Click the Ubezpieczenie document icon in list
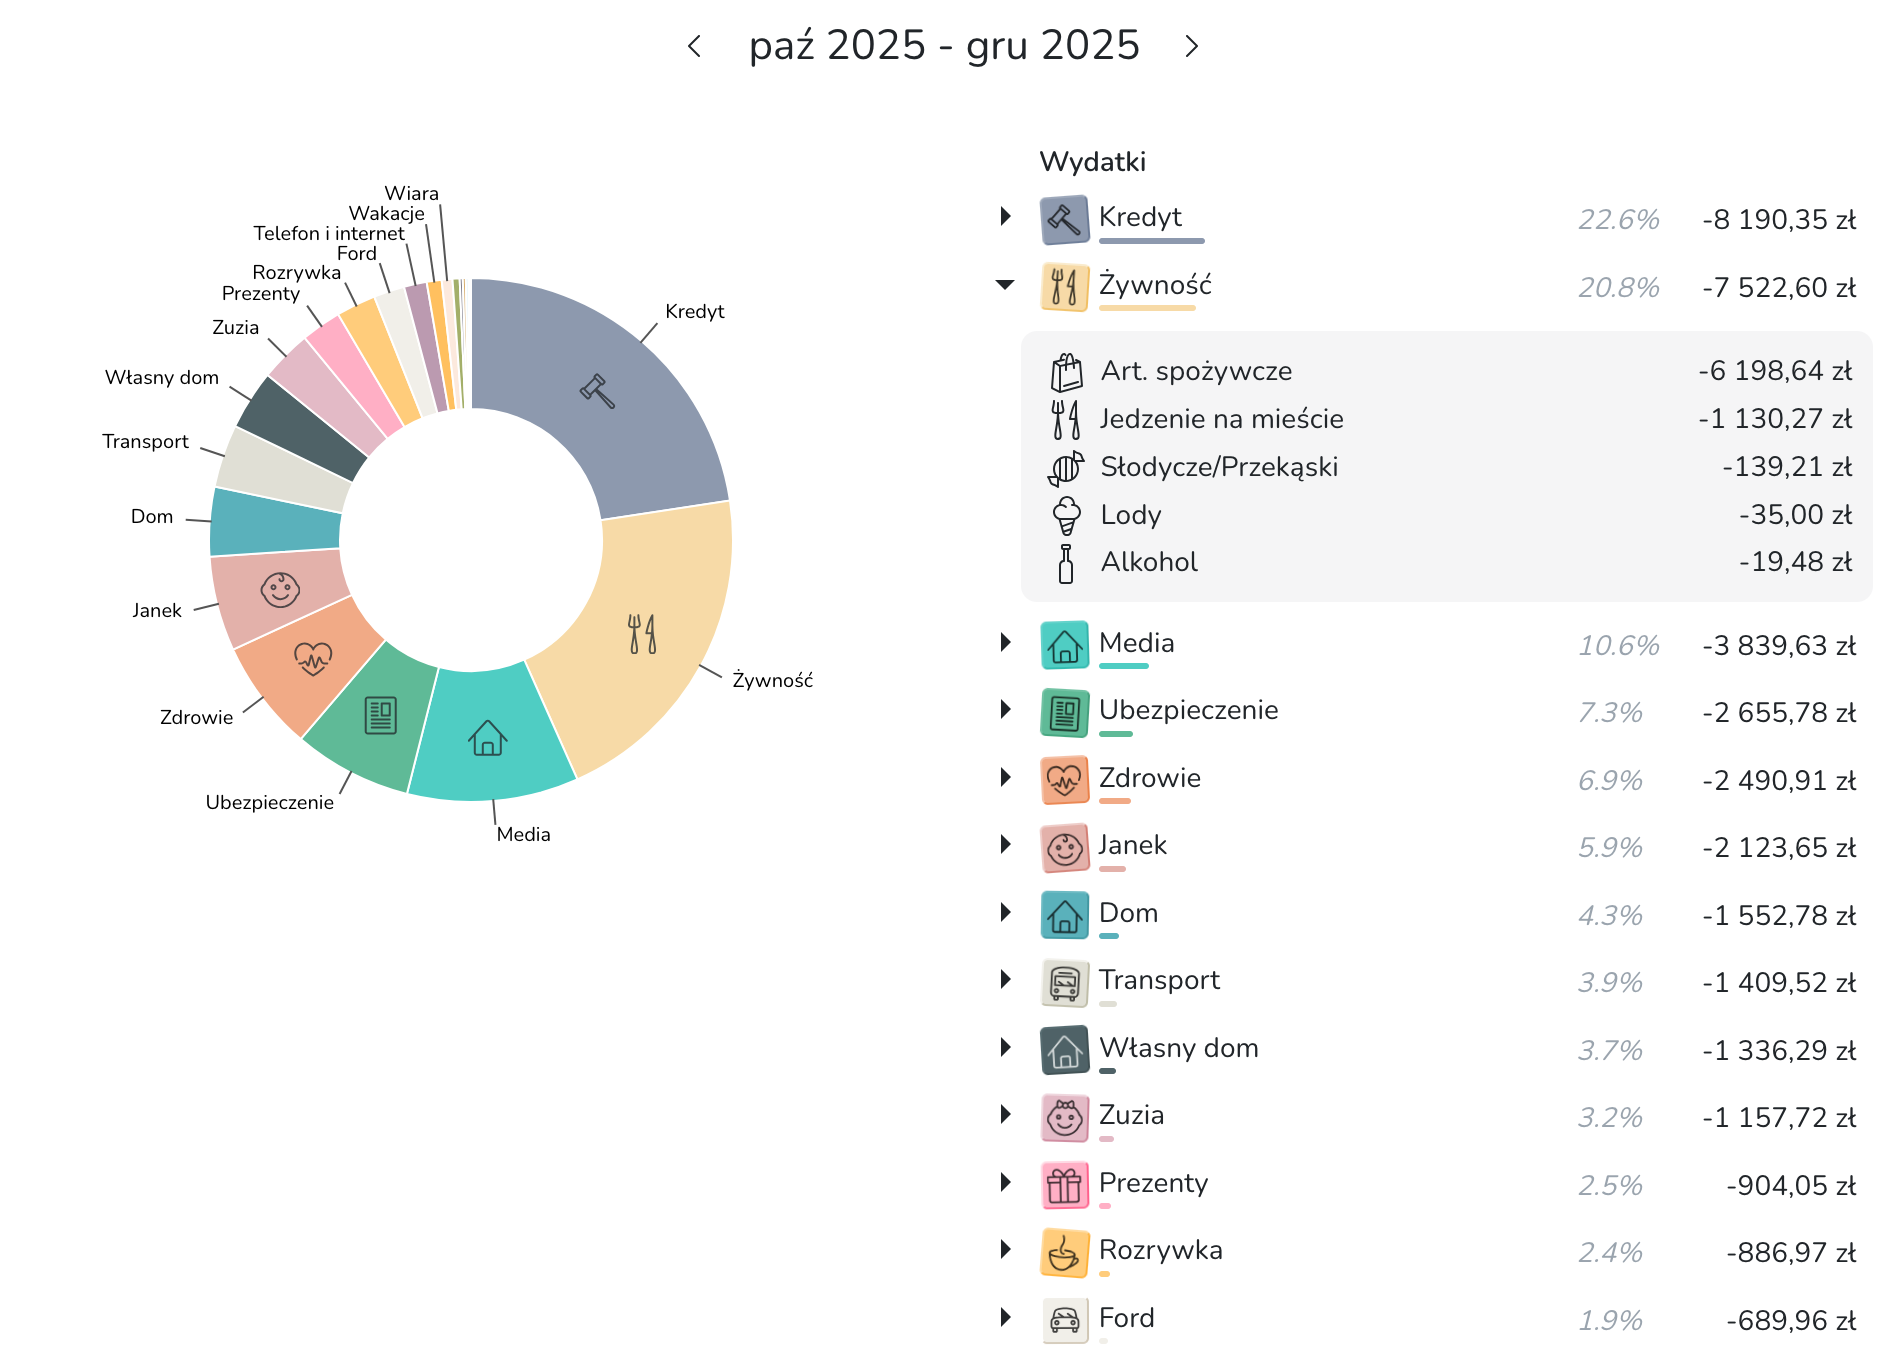Screen dimensions: 1900x1359 [1064, 713]
